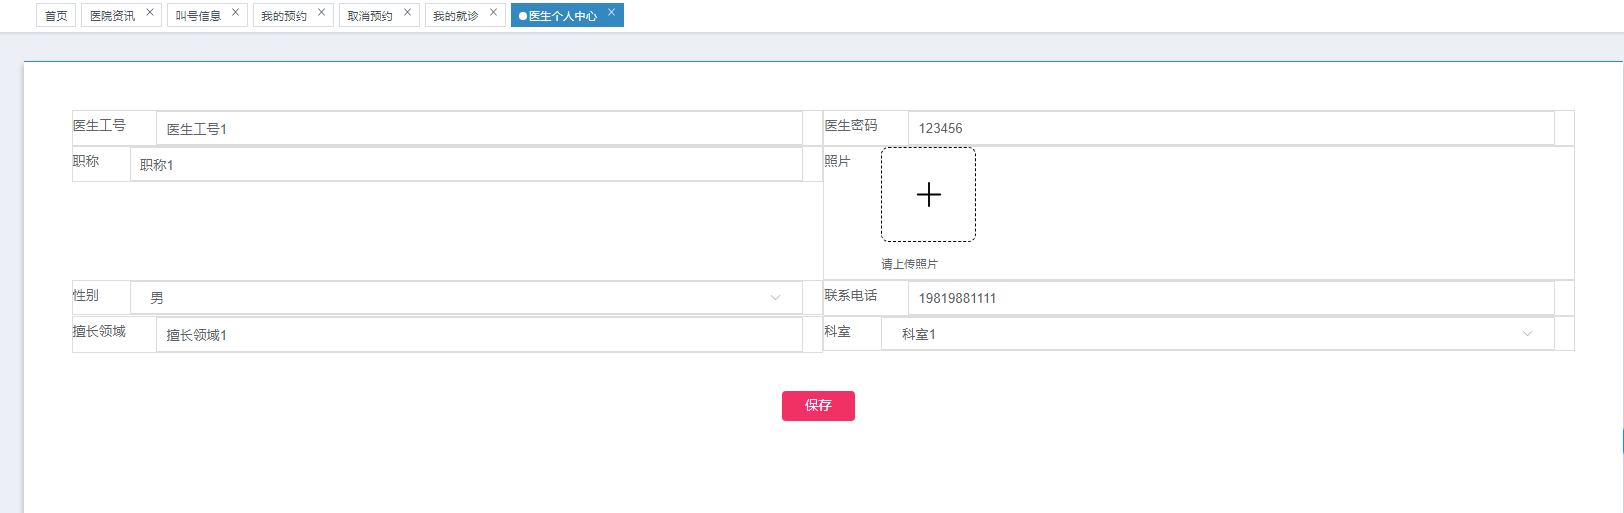Edit the 职称 text field
This screenshot has width=1624, height=513.
click(466, 165)
